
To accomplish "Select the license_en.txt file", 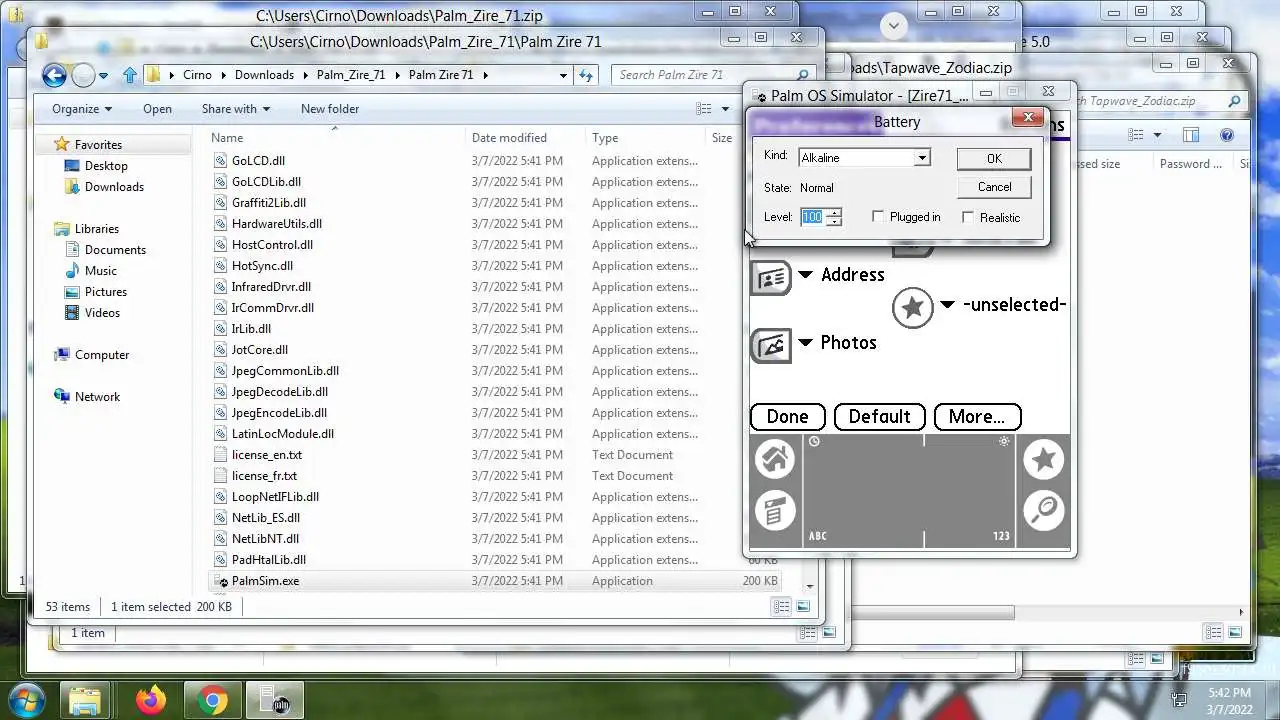I will 266,455.
